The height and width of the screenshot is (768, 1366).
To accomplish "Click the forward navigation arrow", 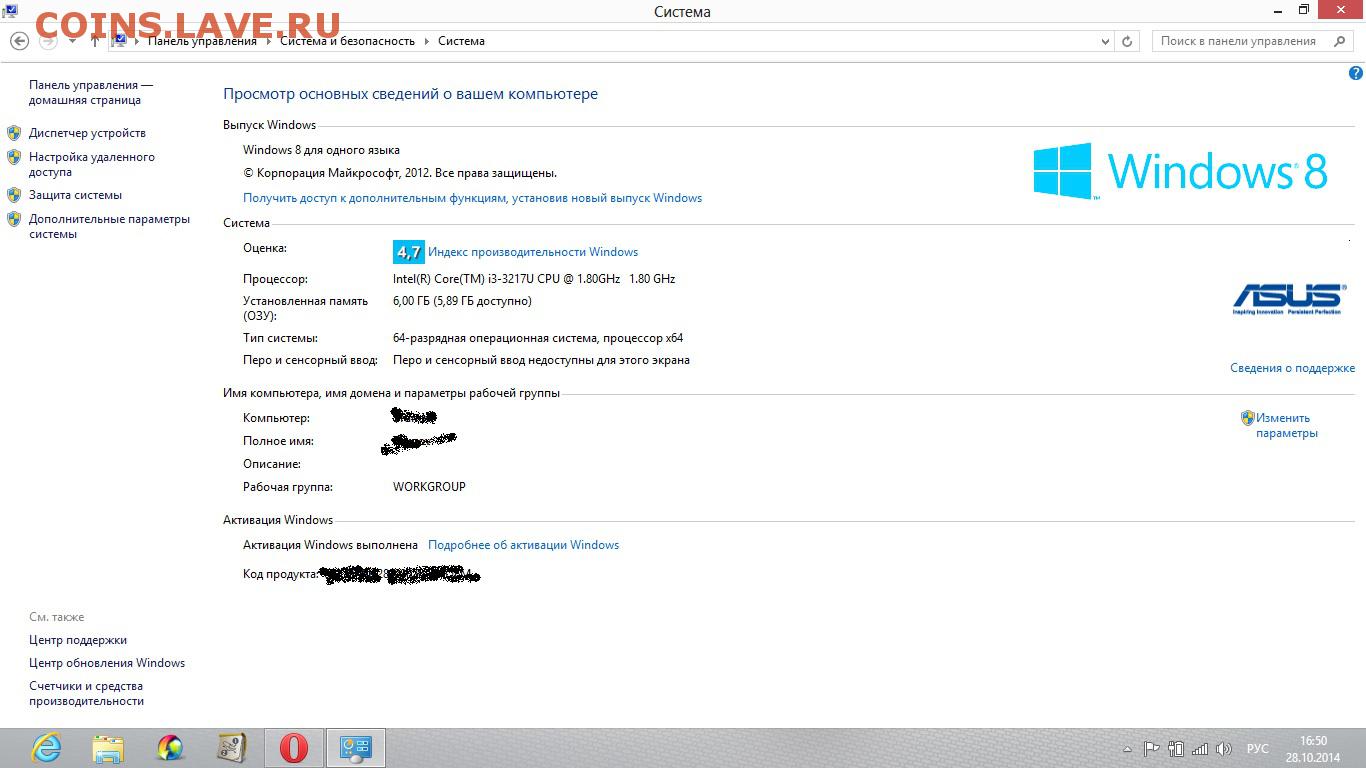I will click(48, 41).
